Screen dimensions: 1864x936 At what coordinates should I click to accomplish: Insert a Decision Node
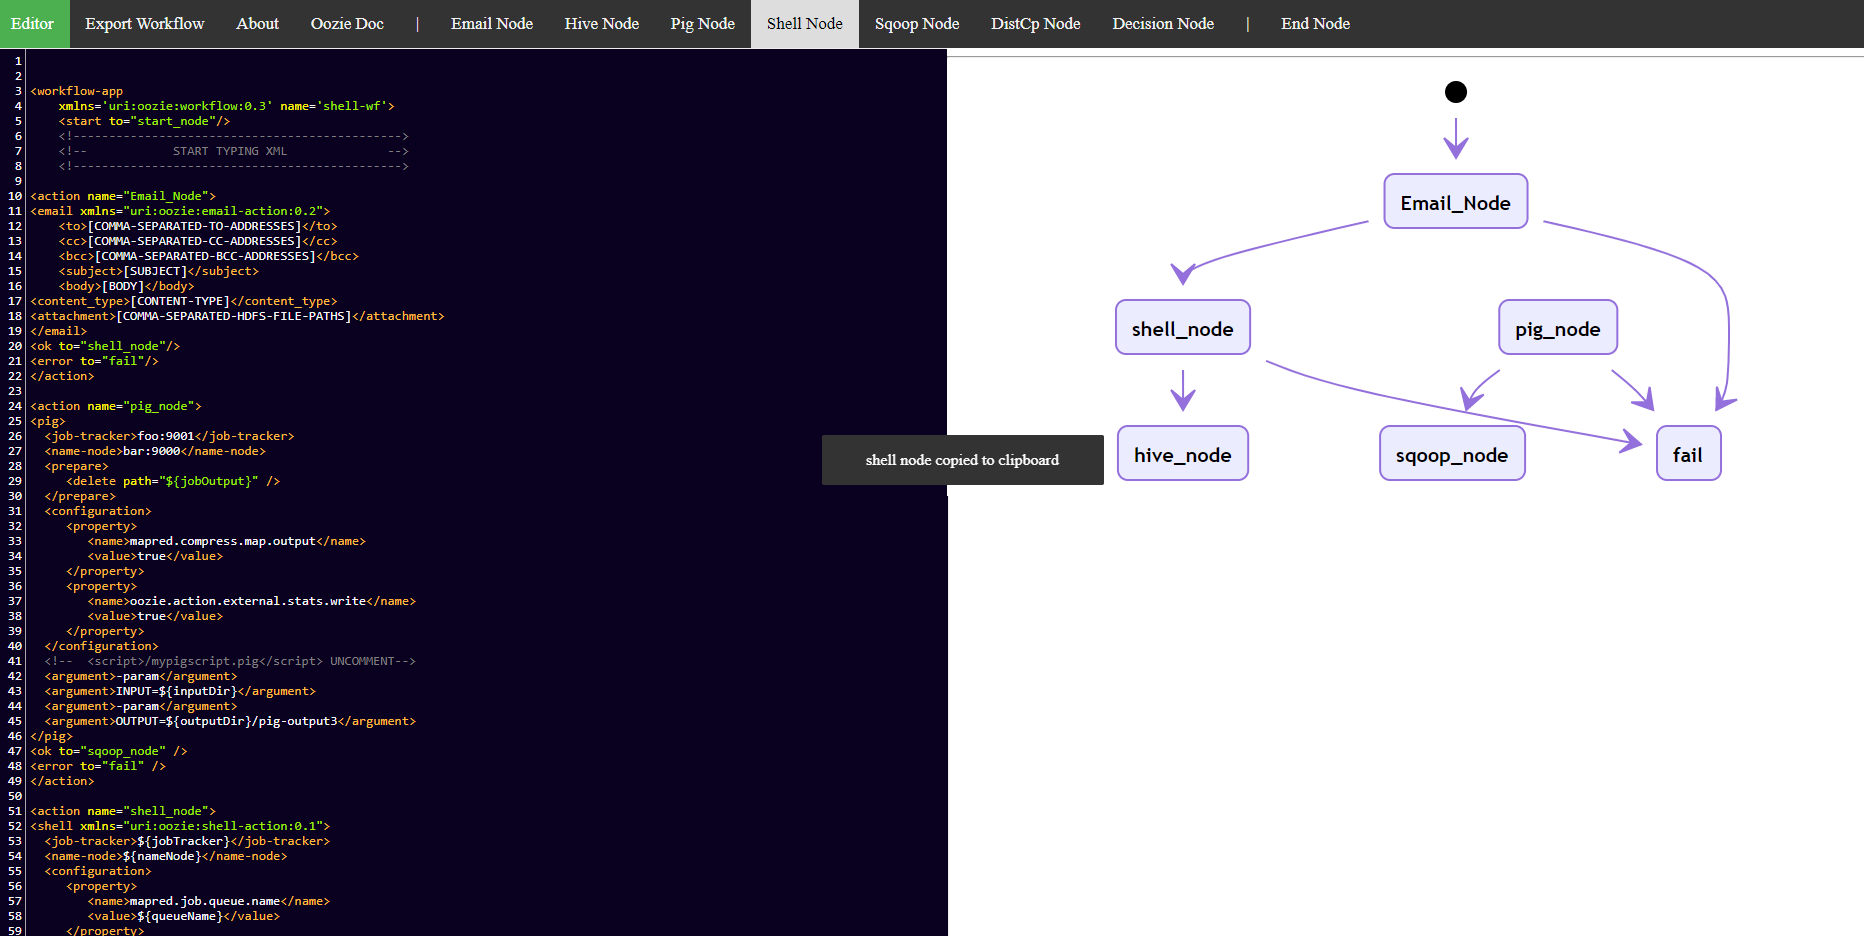click(1163, 23)
